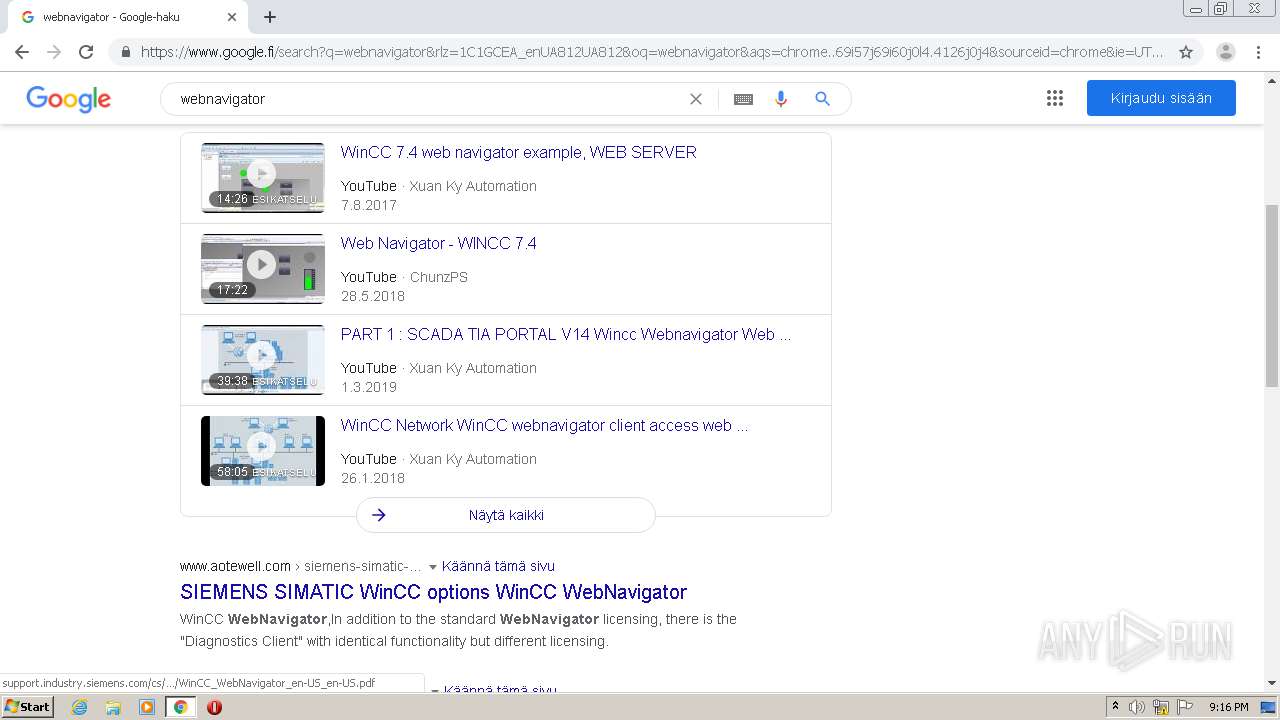
Task: Close the webnavigator Google-haku tab
Action: click(232, 17)
